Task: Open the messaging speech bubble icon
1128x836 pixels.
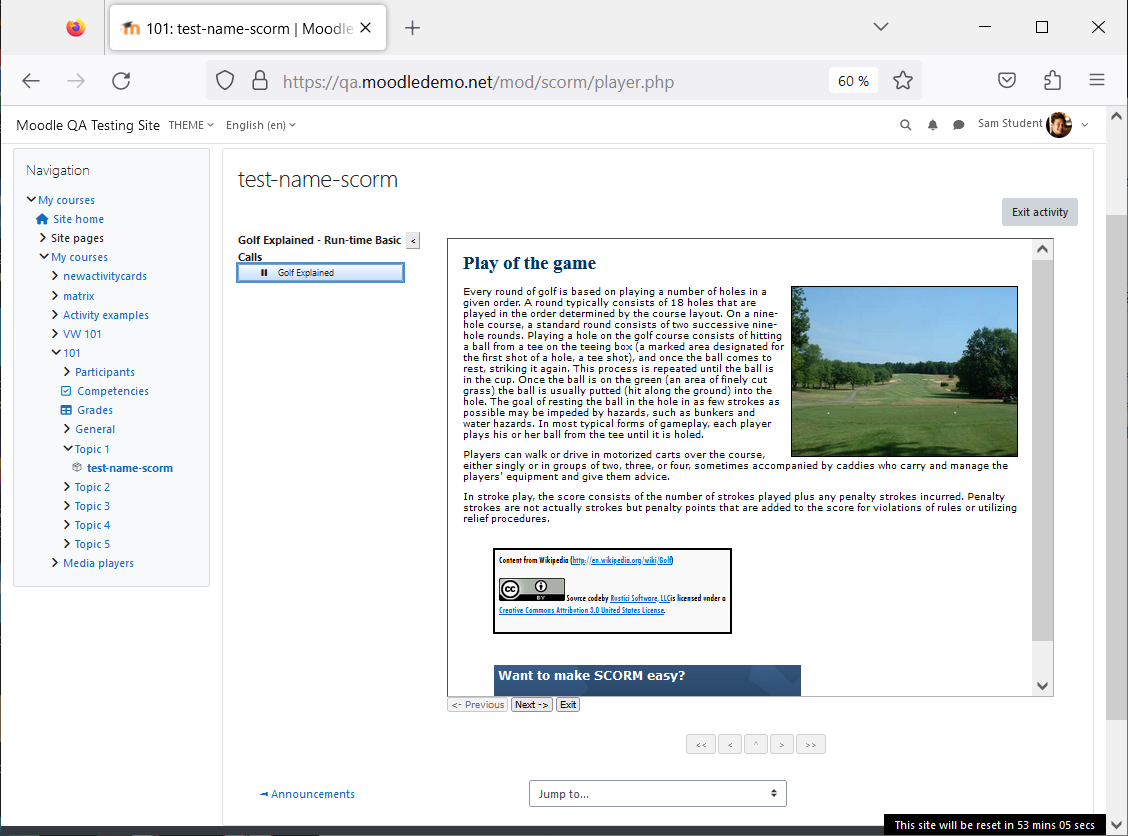Action: [958, 125]
